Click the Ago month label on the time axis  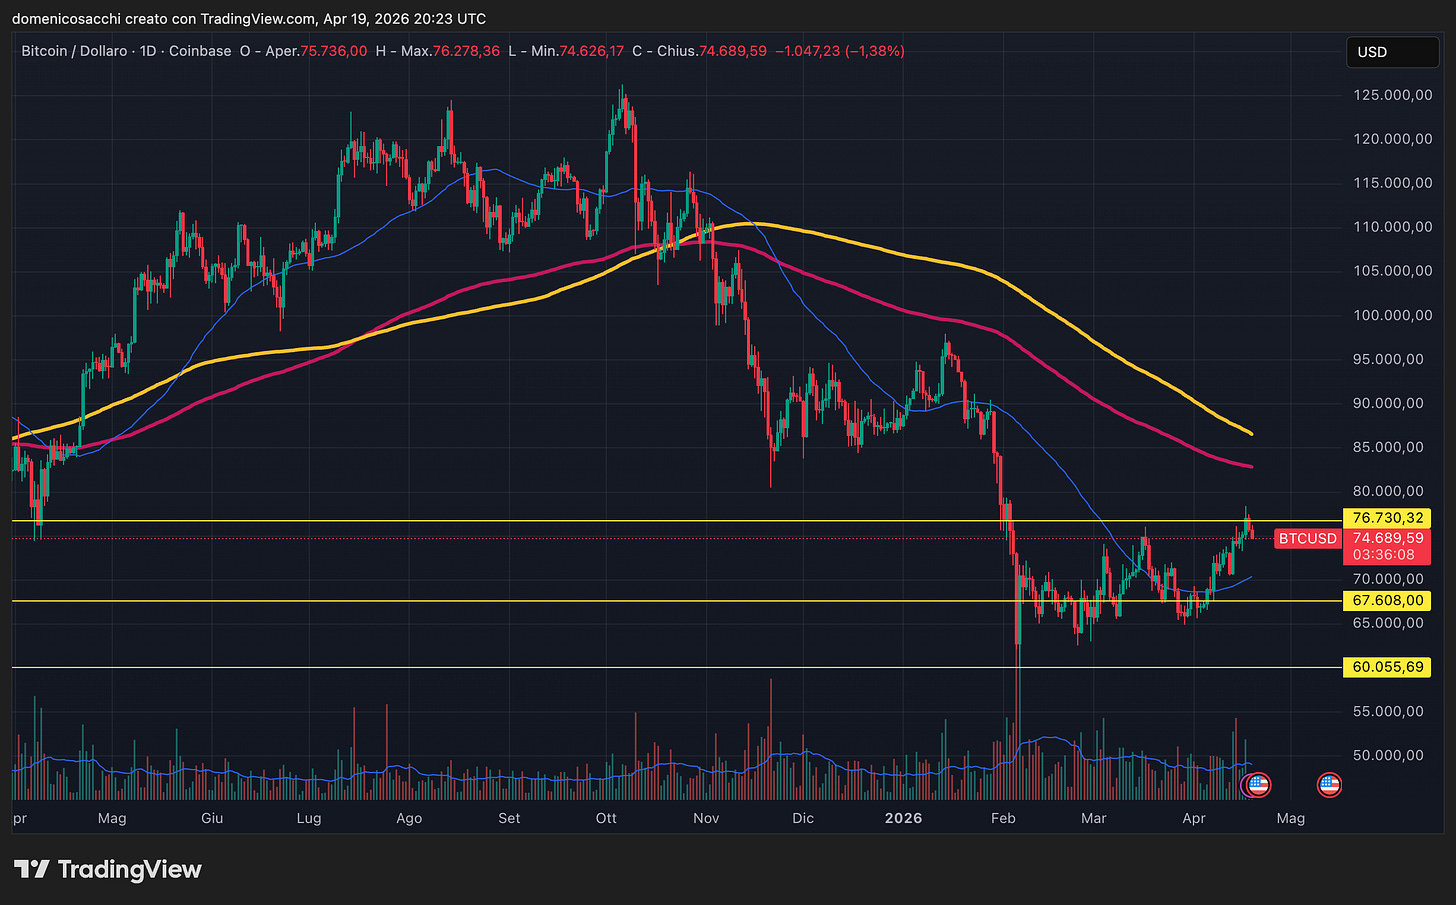pos(409,818)
